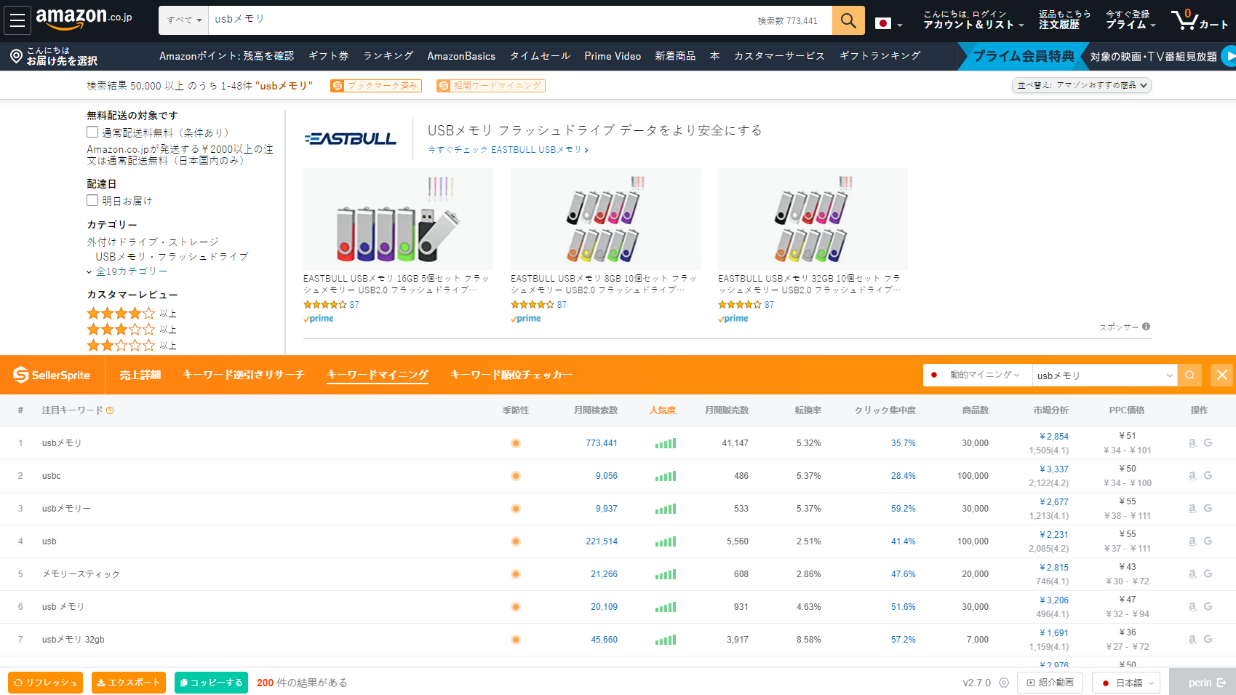Open EASTBULL 32GB 10個セット product image
1236x695 pixels.
813,218
